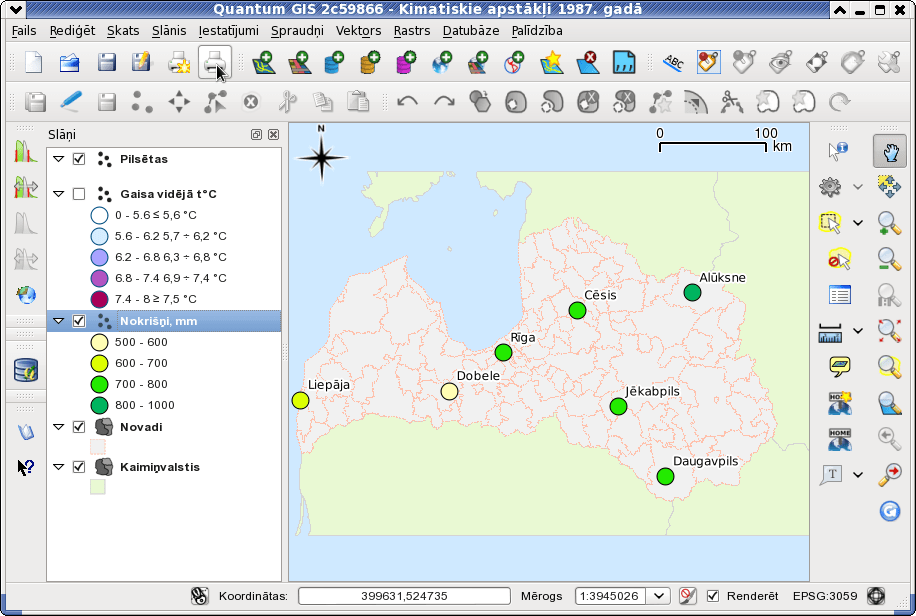Select the Zoom Out magnifier tool
Image resolution: width=916 pixels, height=616 pixels.
click(889, 259)
